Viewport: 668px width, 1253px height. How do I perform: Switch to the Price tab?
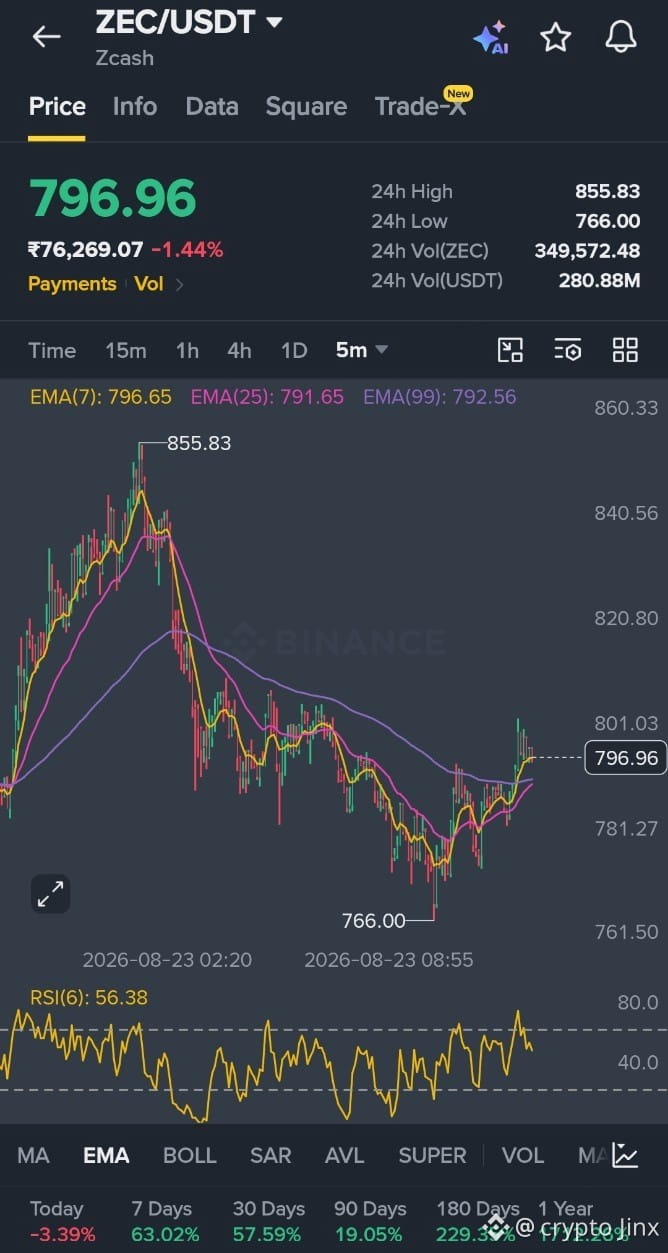coord(57,106)
